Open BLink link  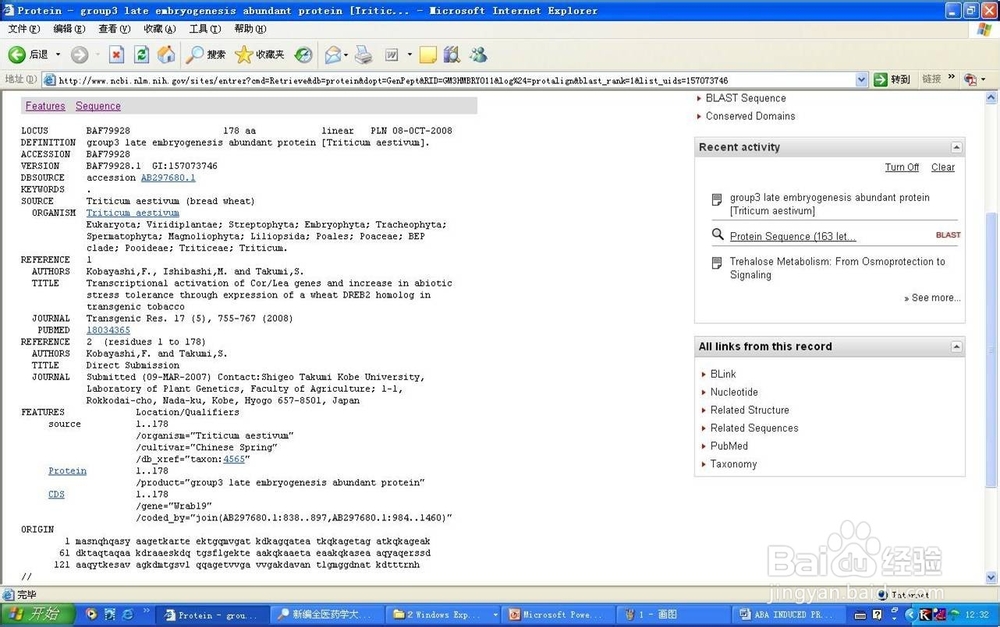[723, 374]
